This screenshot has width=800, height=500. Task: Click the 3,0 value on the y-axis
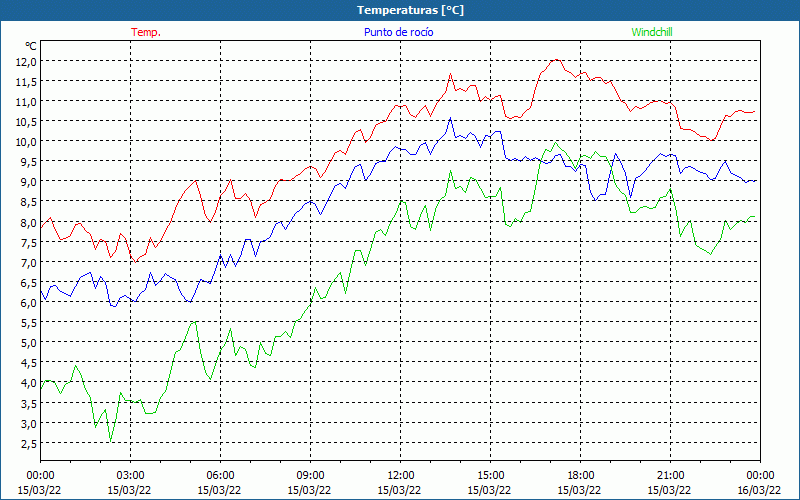(29, 423)
